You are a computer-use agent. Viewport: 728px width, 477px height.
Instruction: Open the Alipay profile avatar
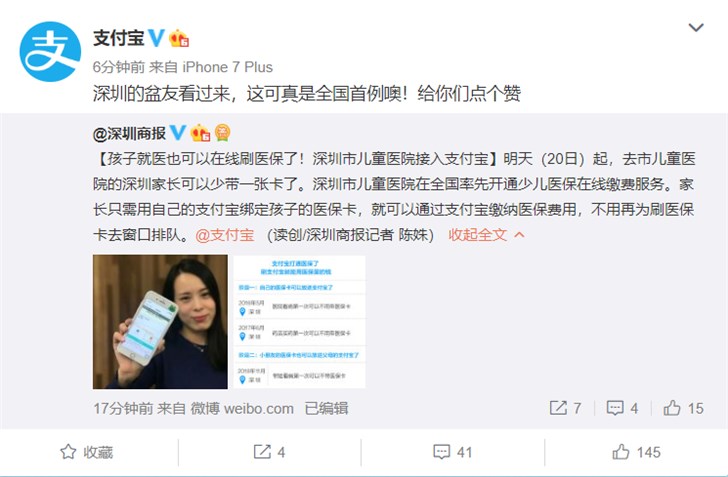pos(50,52)
